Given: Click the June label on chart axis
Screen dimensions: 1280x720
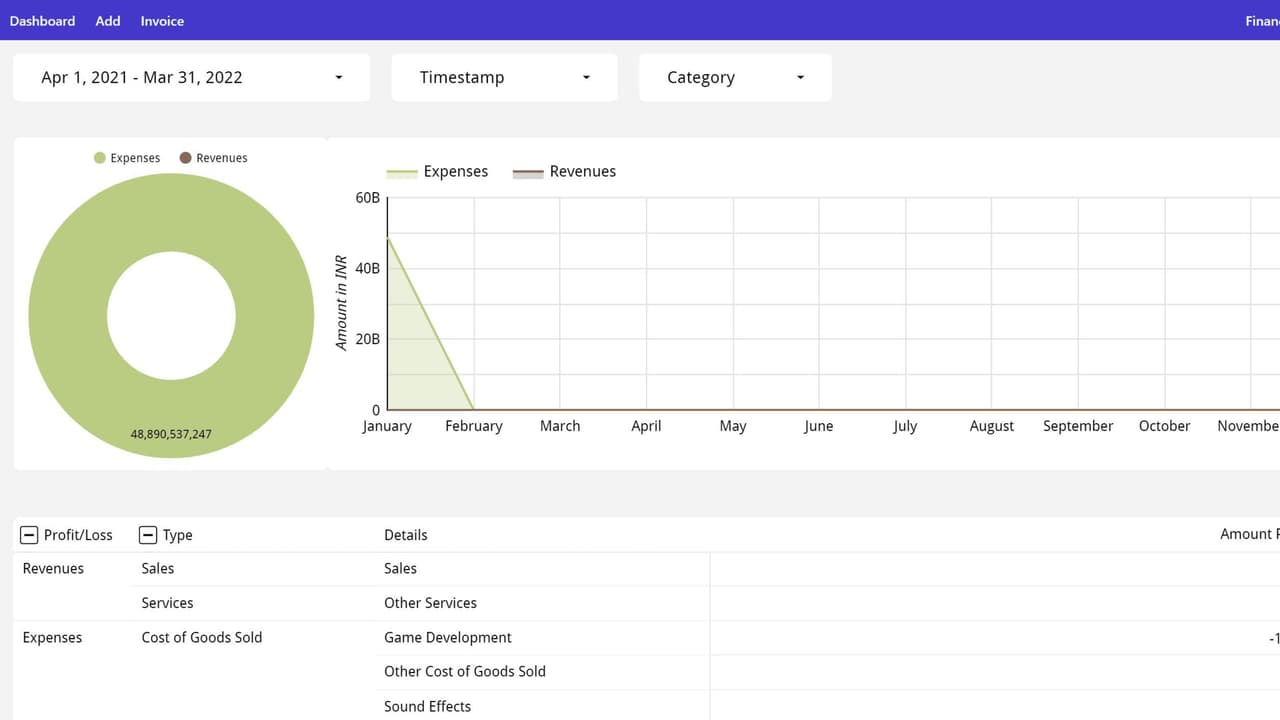Looking at the screenshot, I should [x=819, y=426].
